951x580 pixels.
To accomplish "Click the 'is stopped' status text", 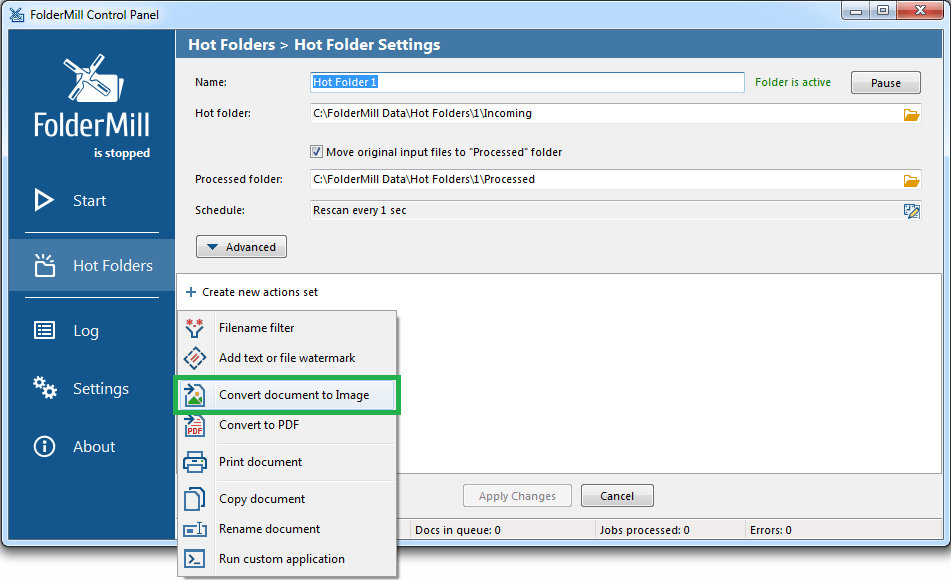I will 122,153.
